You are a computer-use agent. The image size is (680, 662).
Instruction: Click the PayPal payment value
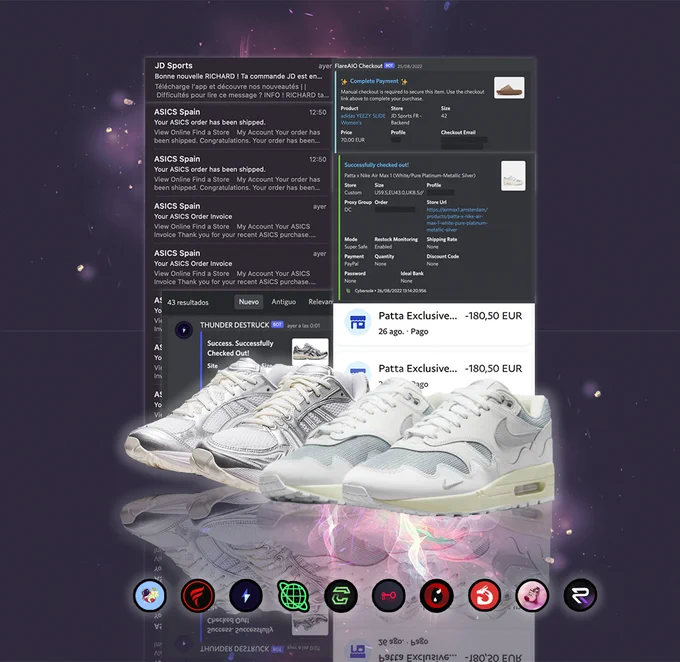pos(351,264)
